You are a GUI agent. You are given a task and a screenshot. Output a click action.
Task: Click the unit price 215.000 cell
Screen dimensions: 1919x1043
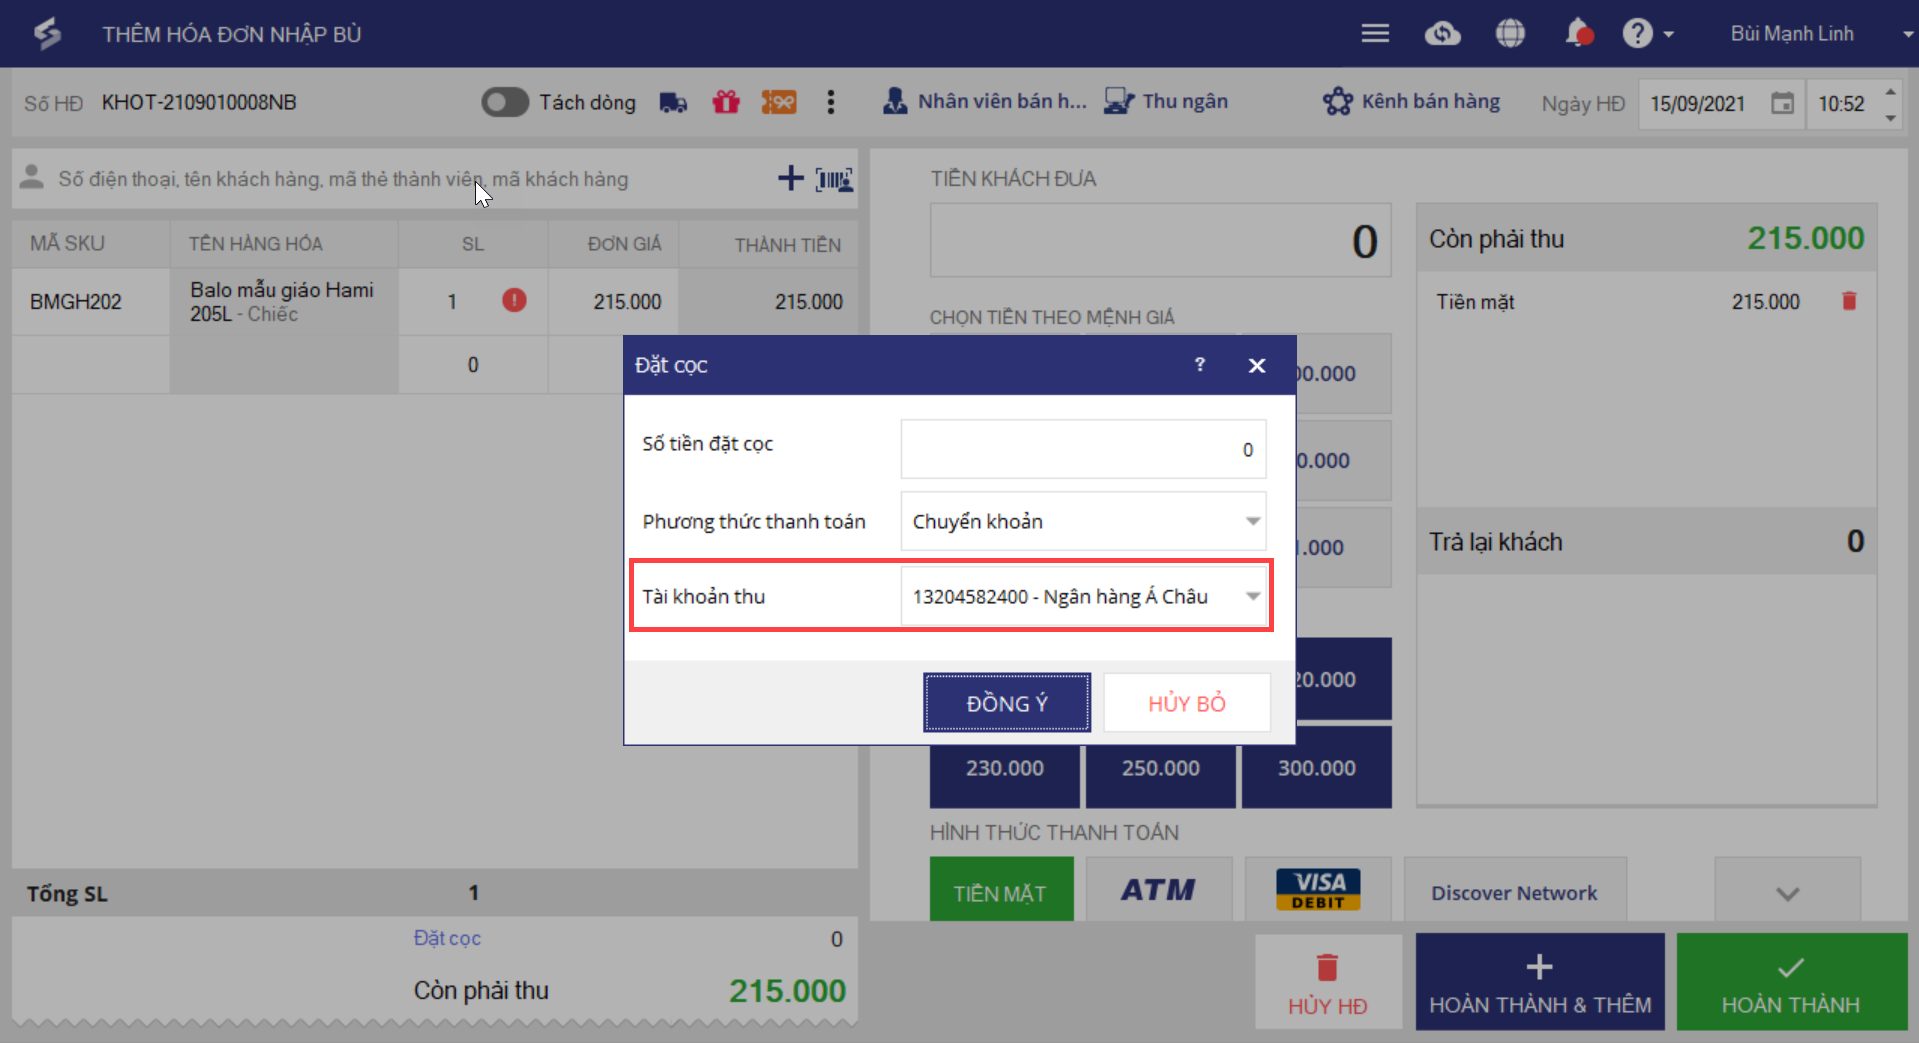[x=613, y=301]
